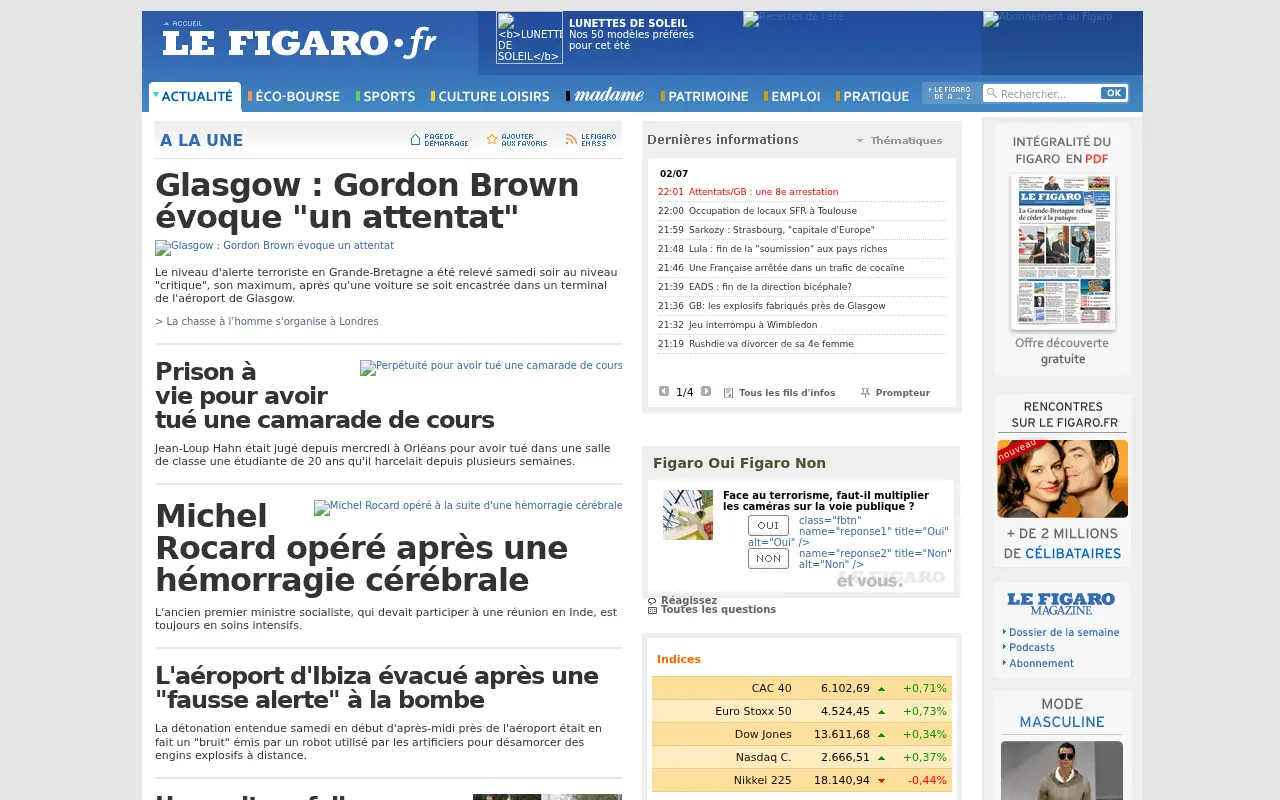Screen dimensions: 1280x800
Task: Click the Tous les fils d'infos icon
Action: (x=728, y=393)
